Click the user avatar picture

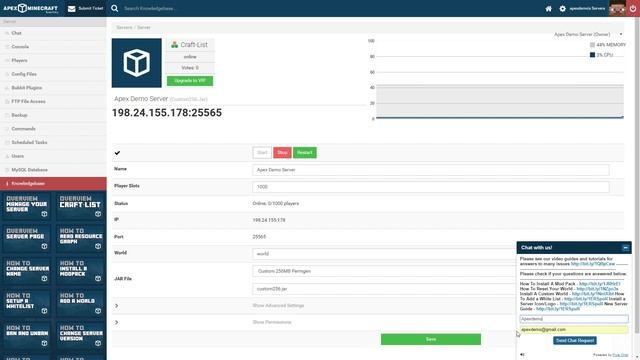(617, 8)
